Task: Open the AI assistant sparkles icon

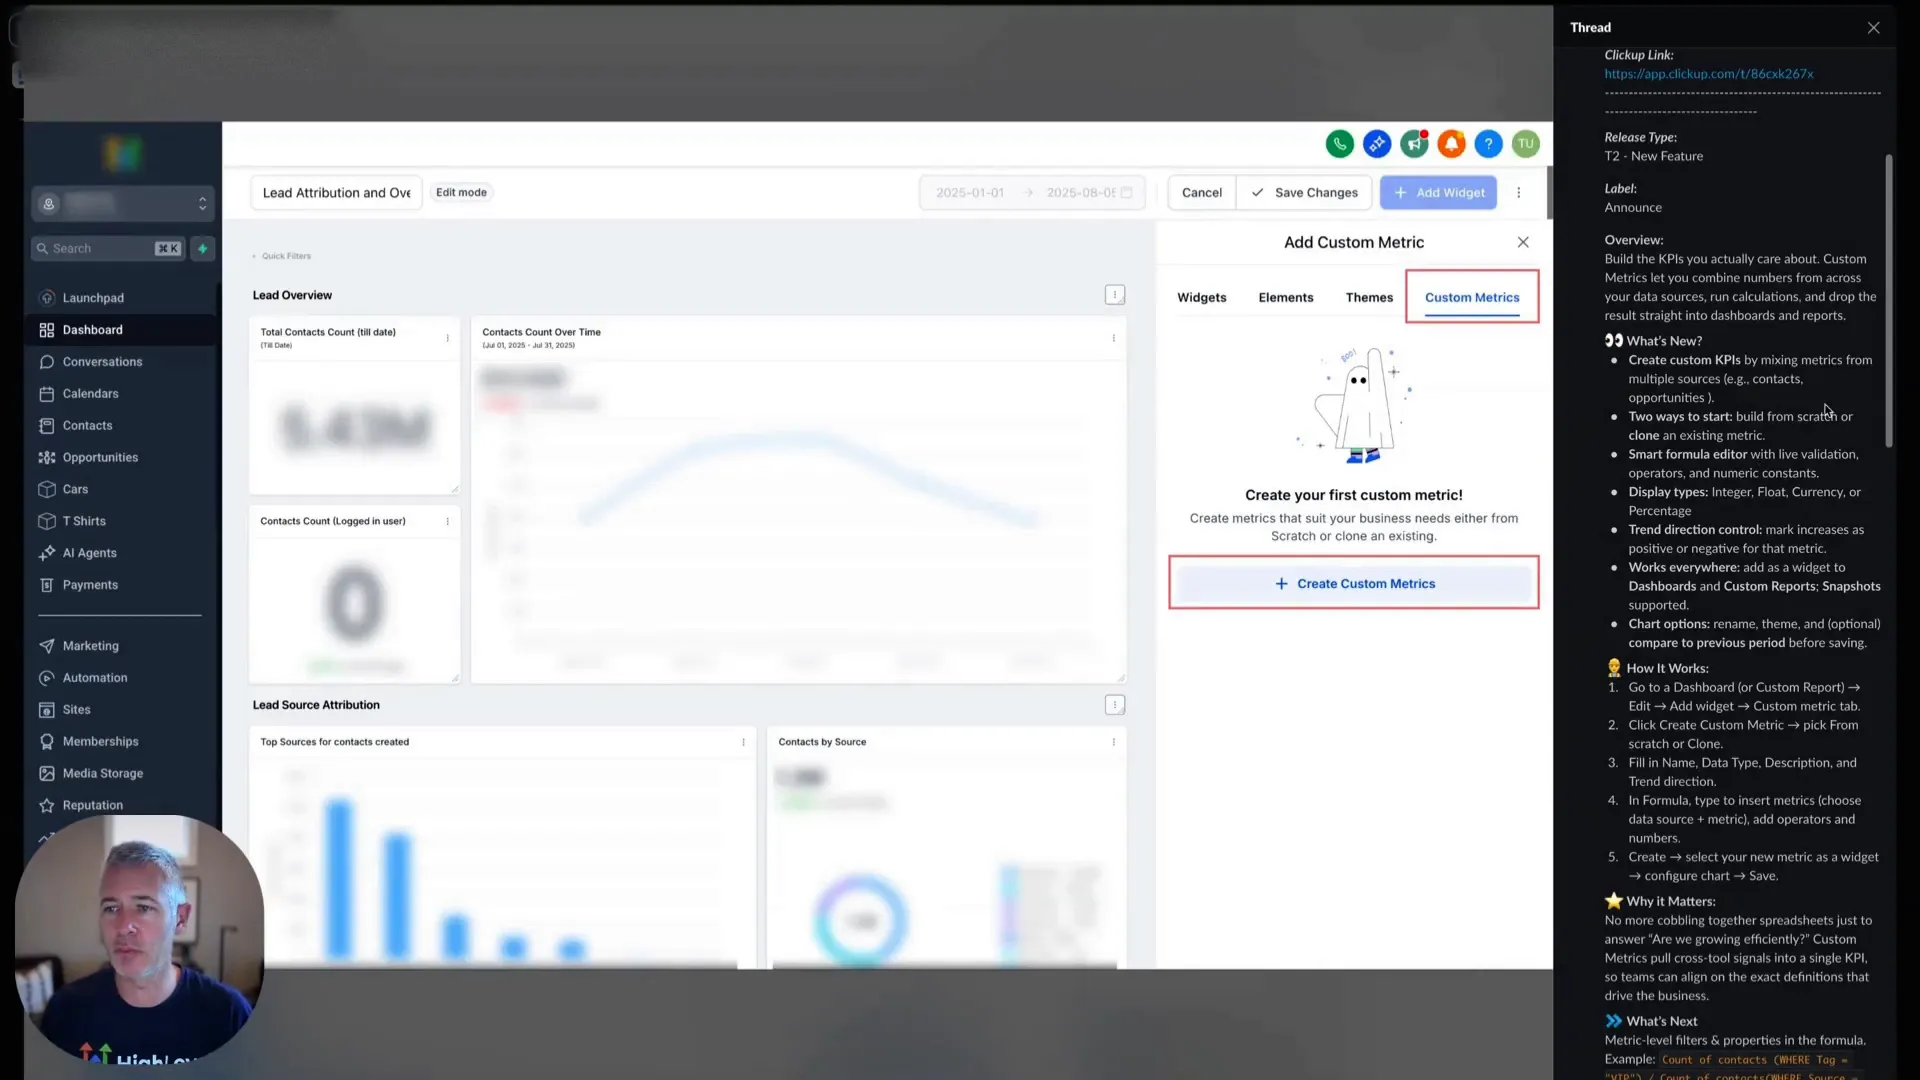Action: click(1377, 144)
